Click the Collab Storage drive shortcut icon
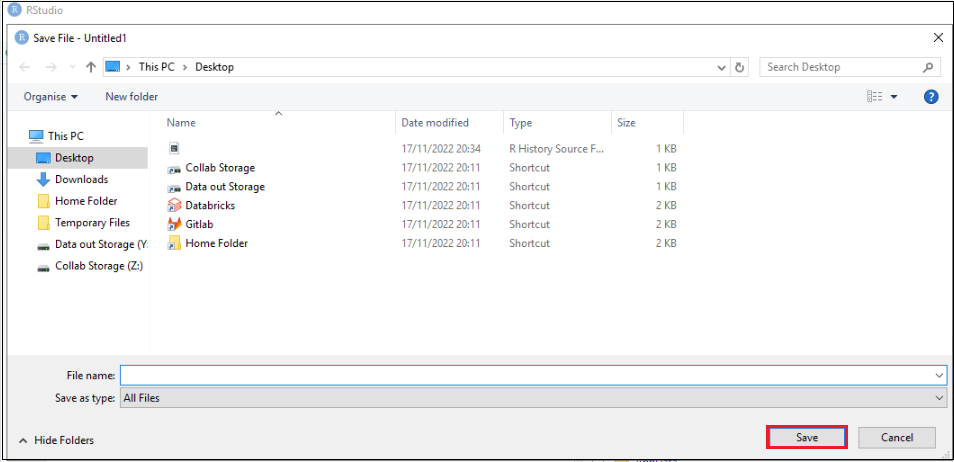Screen dimensions: 954x462 tap(174, 168)
